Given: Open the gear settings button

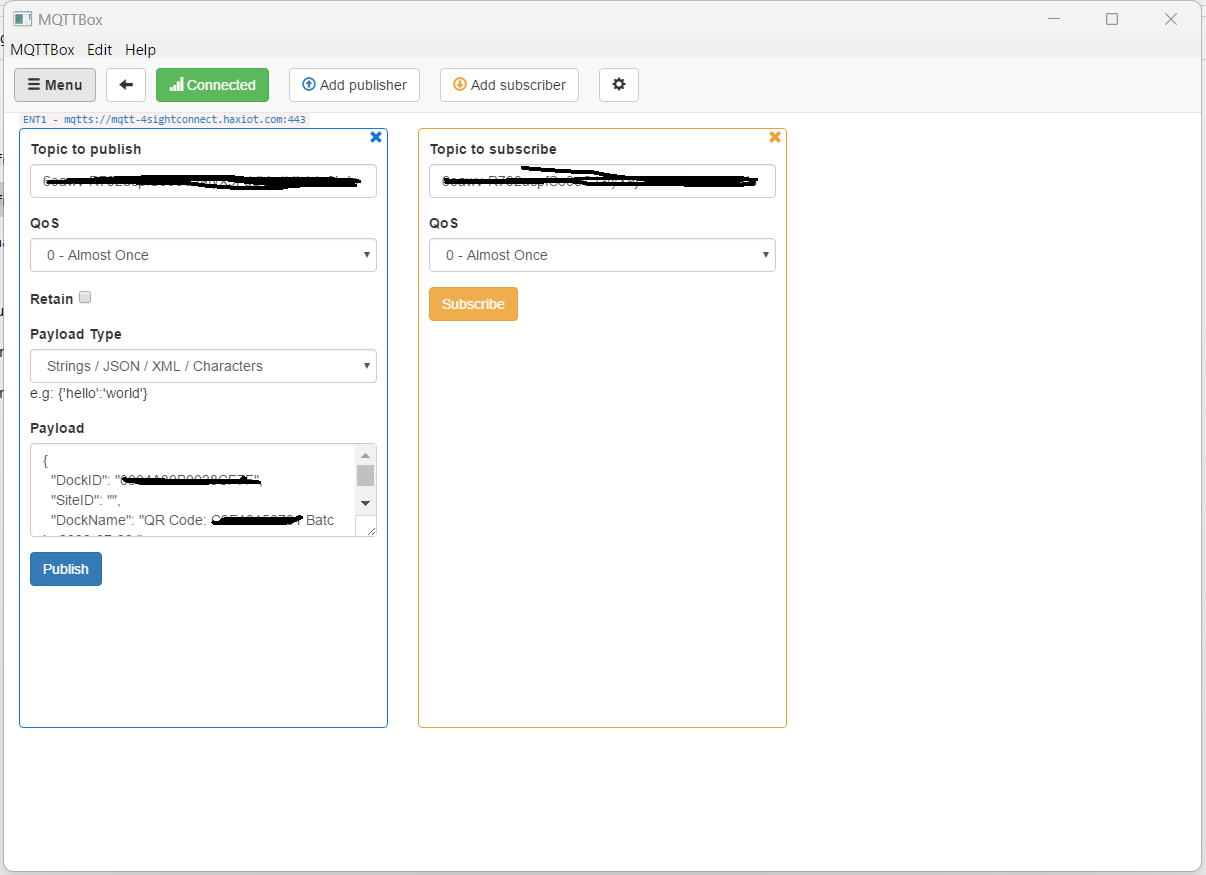Looking at the screenshot, I should click(619, 85).
